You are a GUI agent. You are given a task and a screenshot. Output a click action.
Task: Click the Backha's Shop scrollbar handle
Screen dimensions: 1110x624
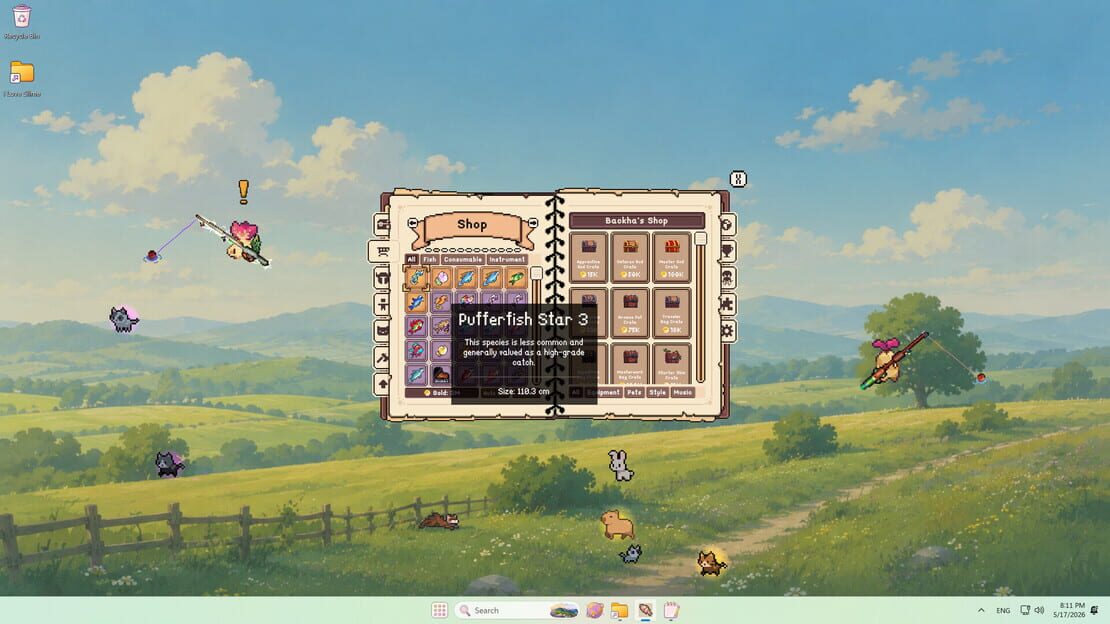[700, 239]
